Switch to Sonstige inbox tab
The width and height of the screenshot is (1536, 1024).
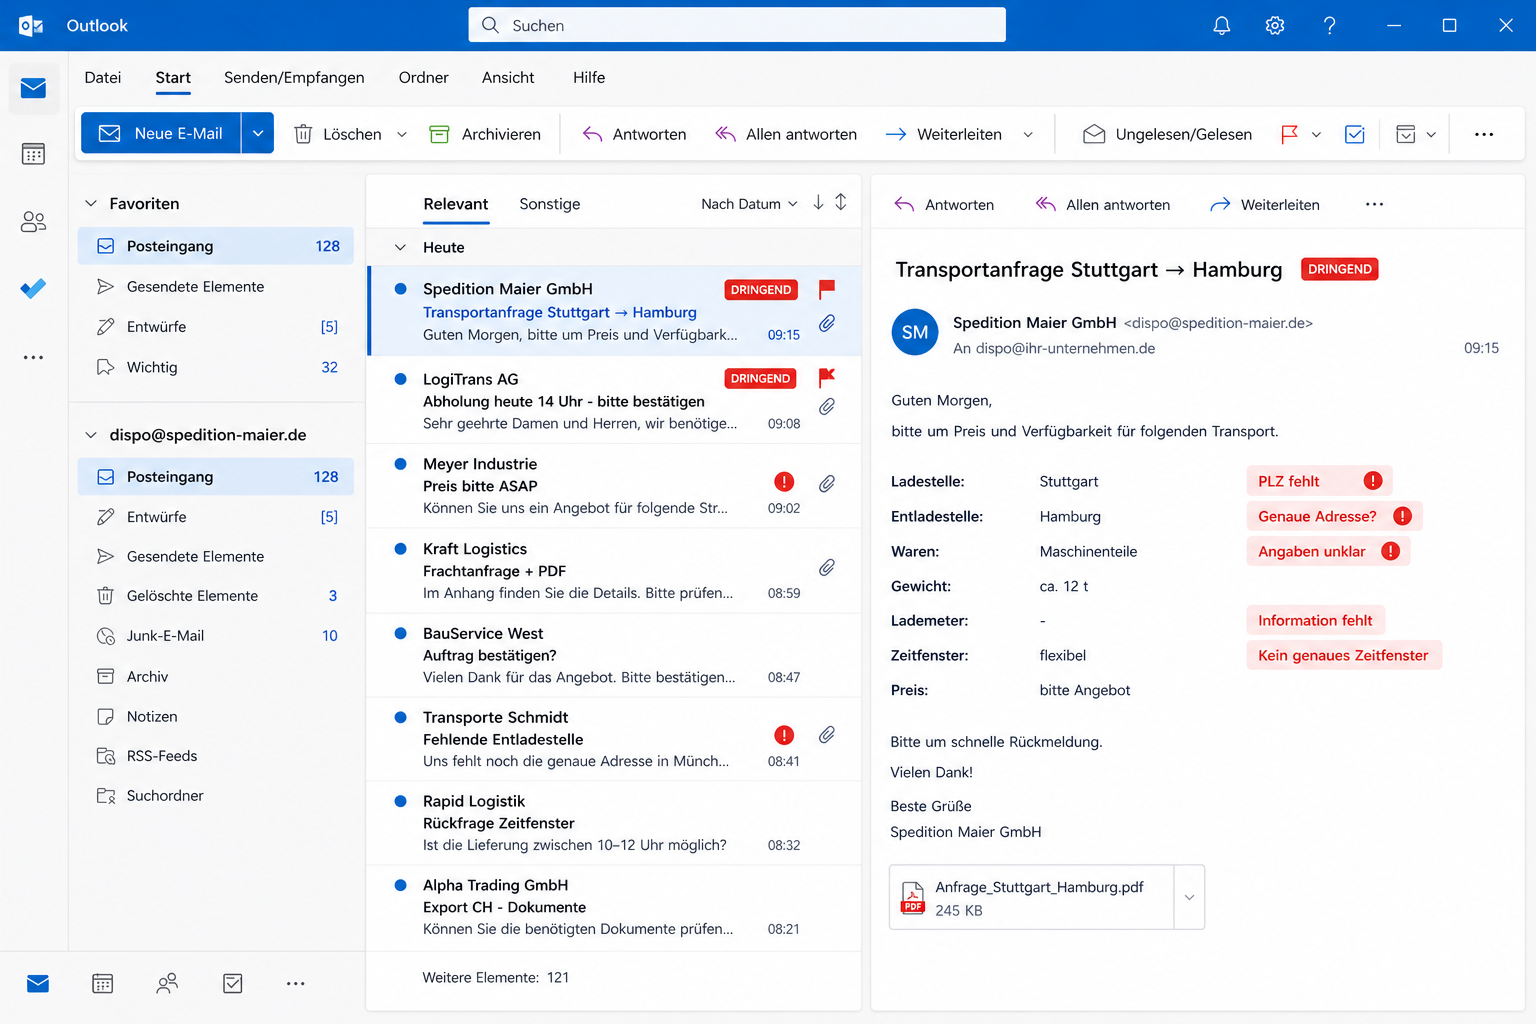pos(550,204)
